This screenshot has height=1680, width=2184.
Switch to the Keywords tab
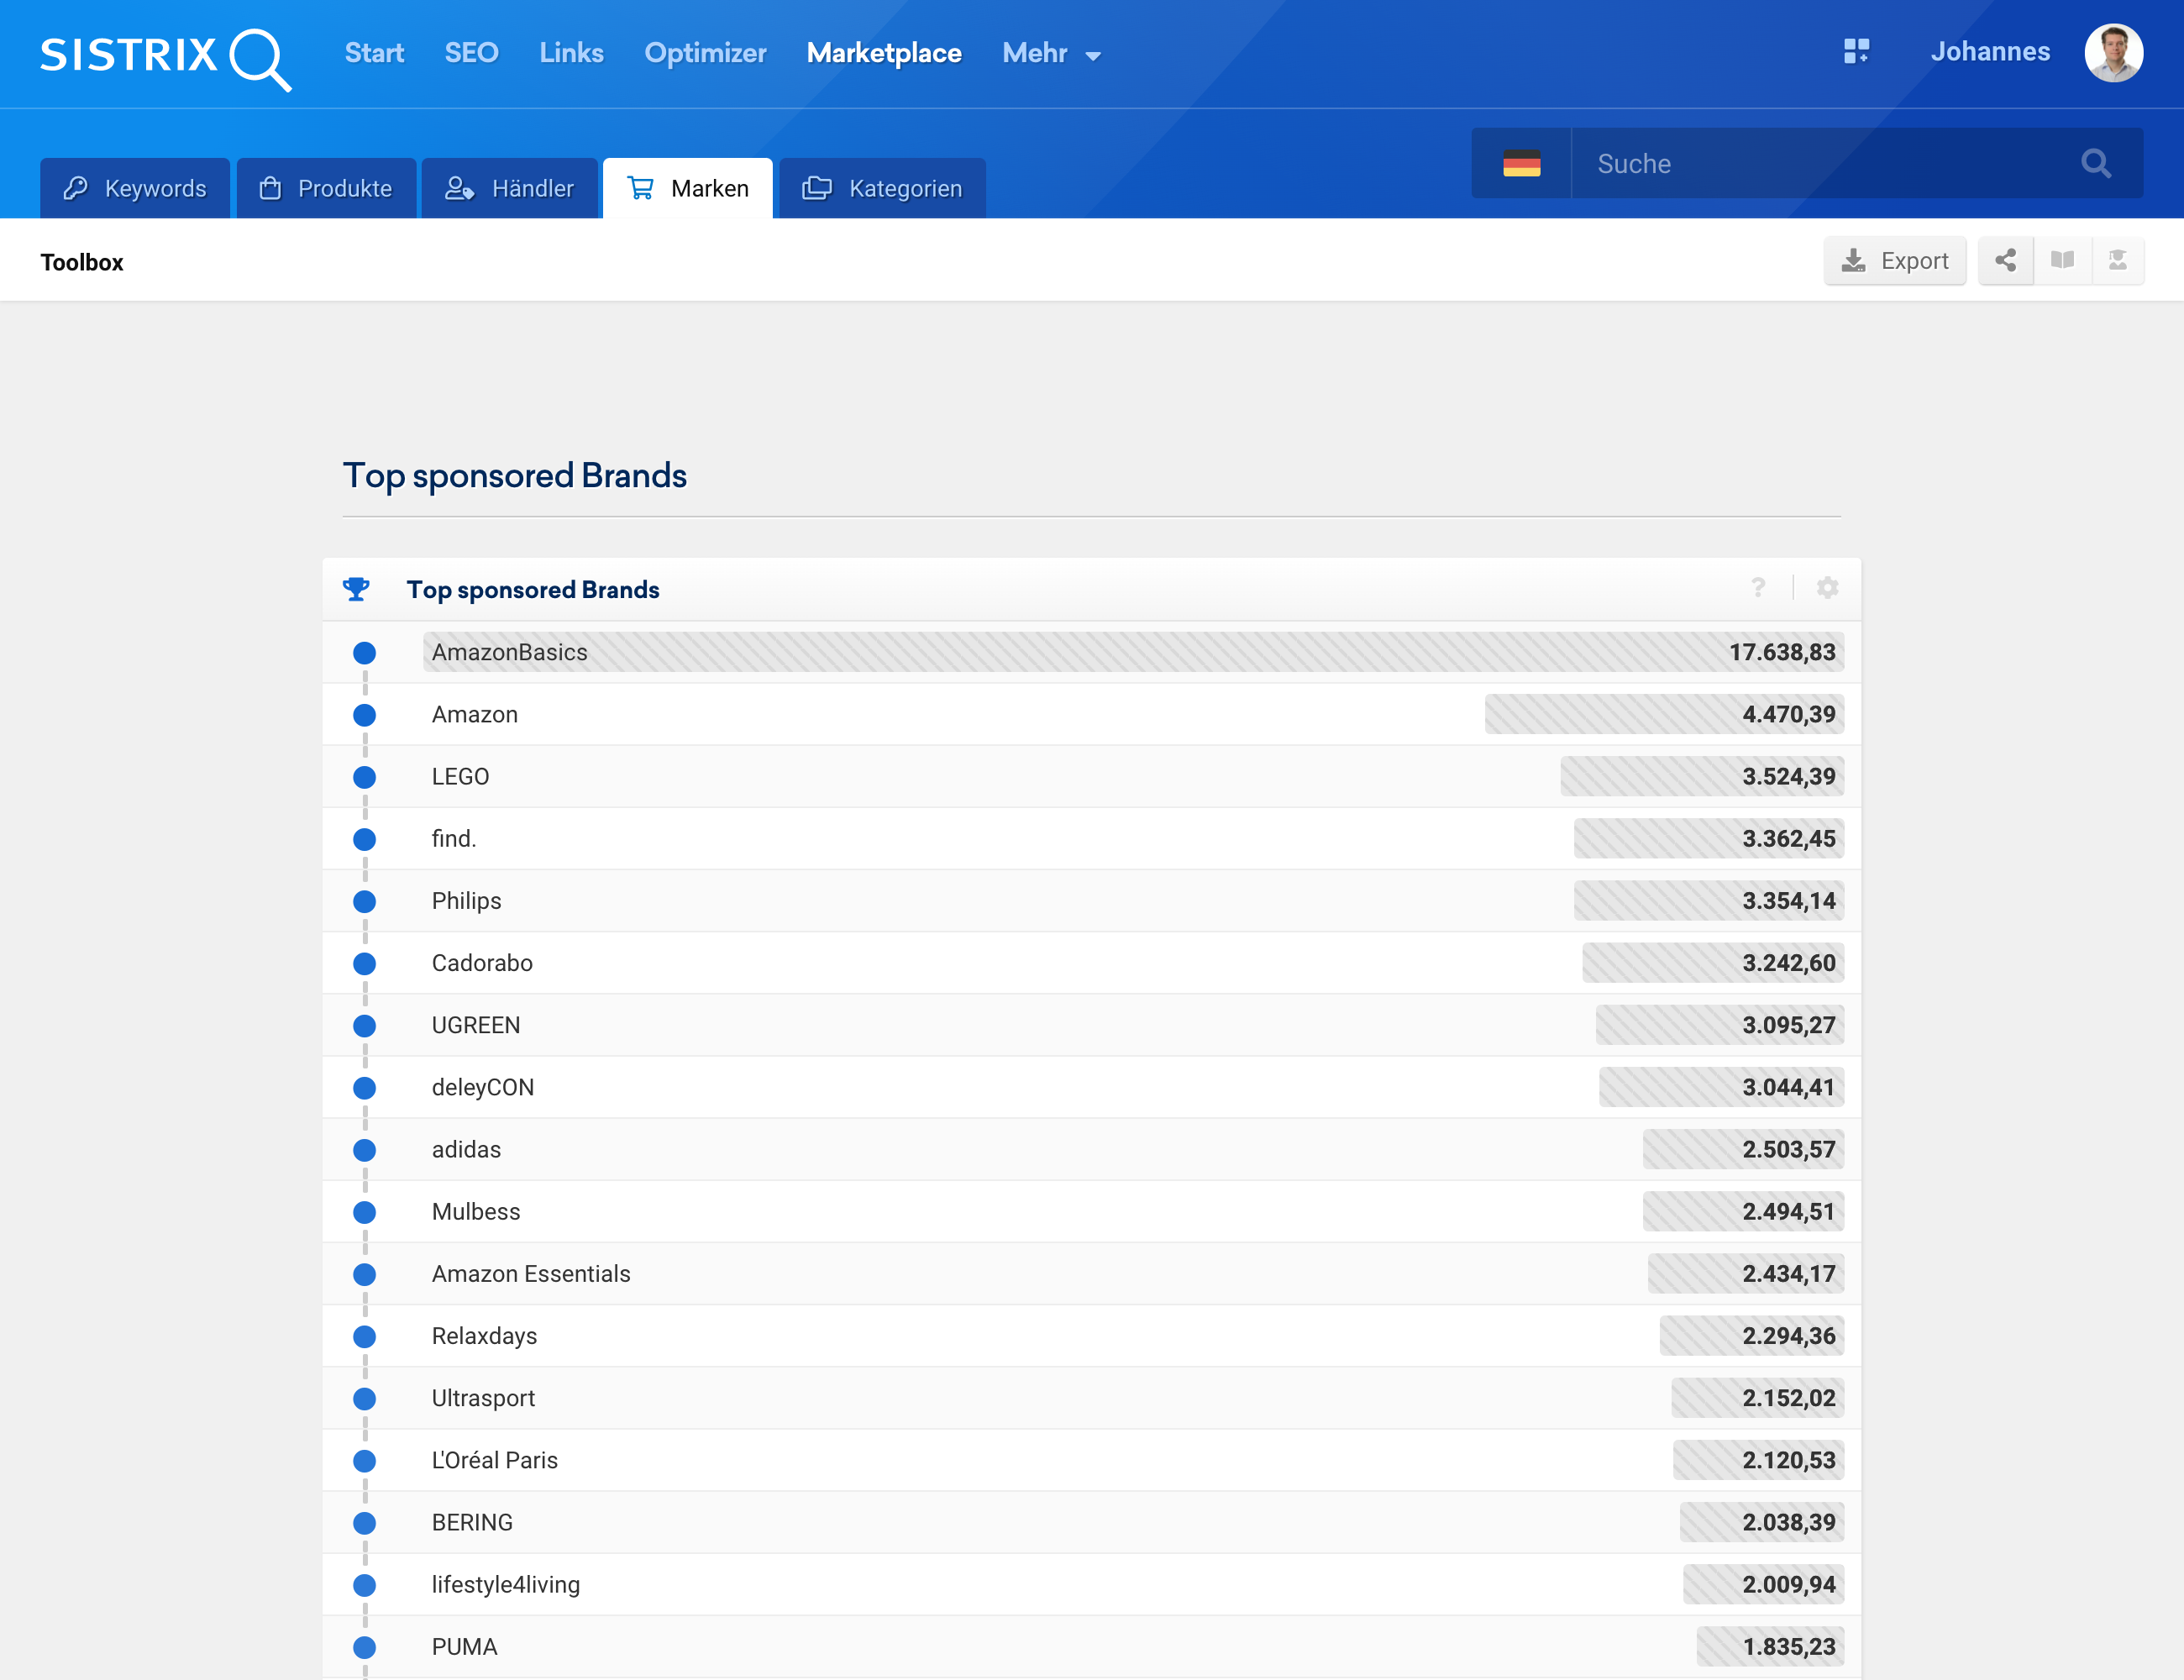tap(135, 188)
